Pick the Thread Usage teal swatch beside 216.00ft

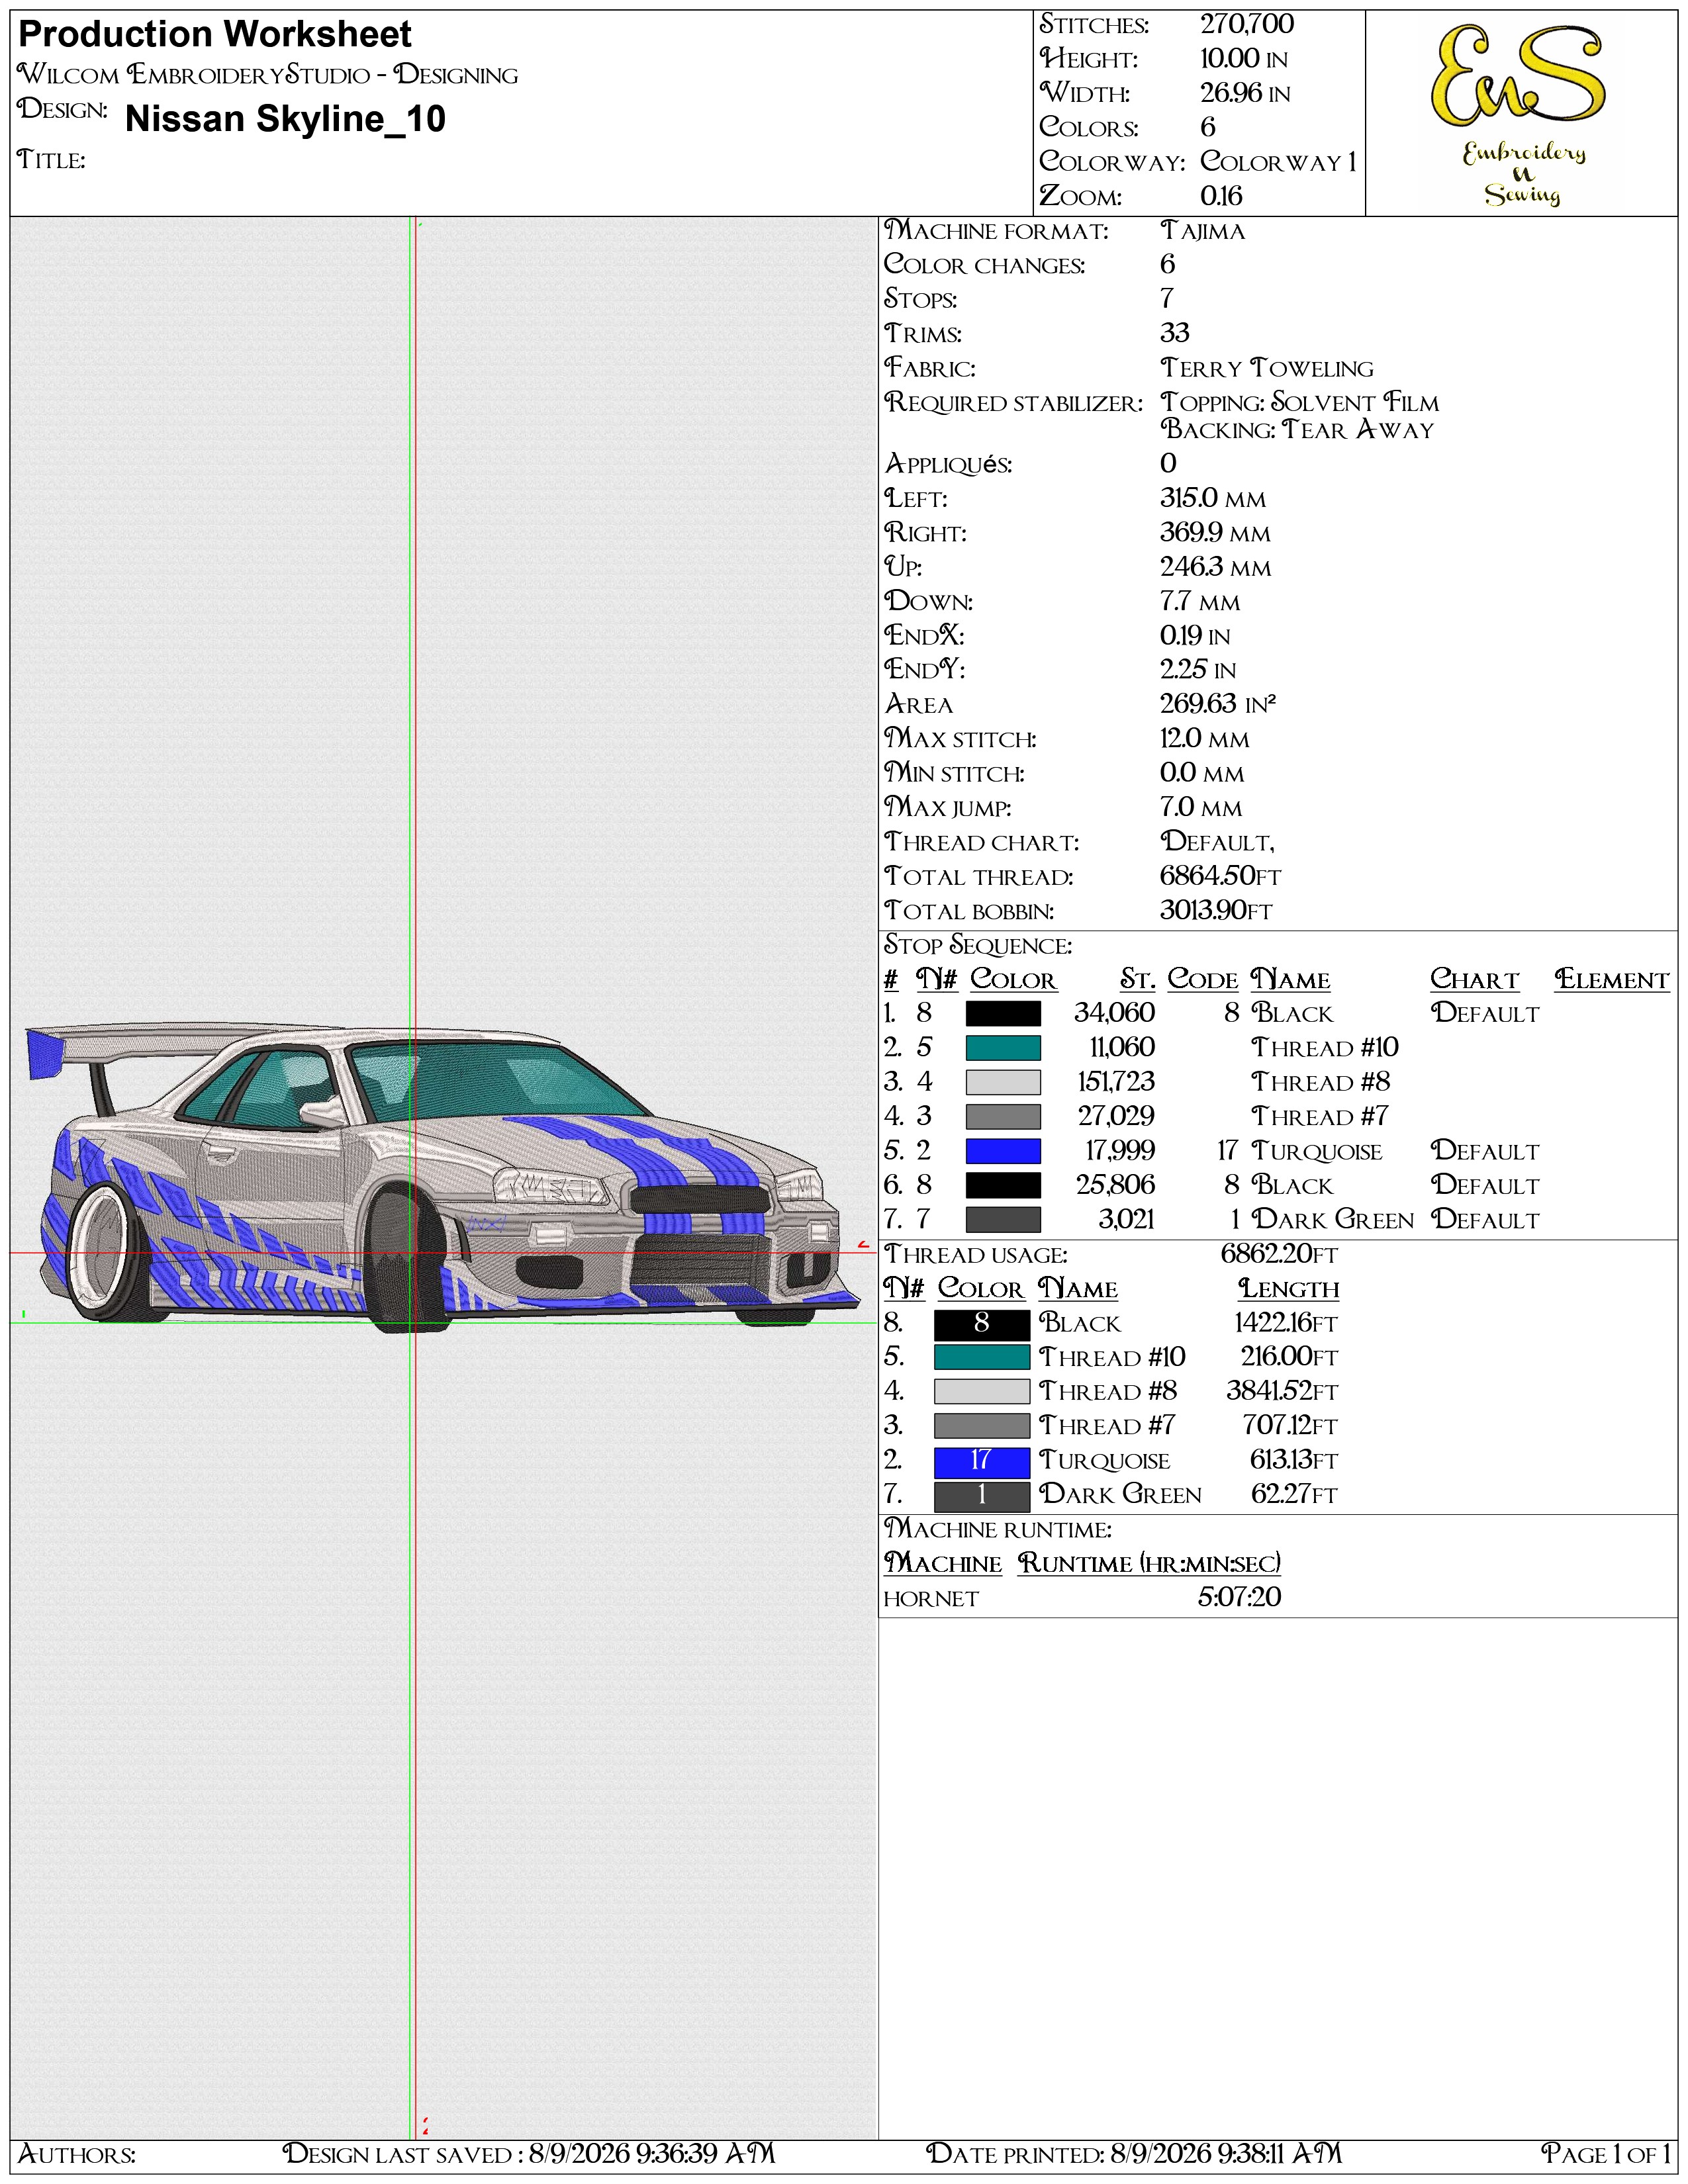[982, 1358]
